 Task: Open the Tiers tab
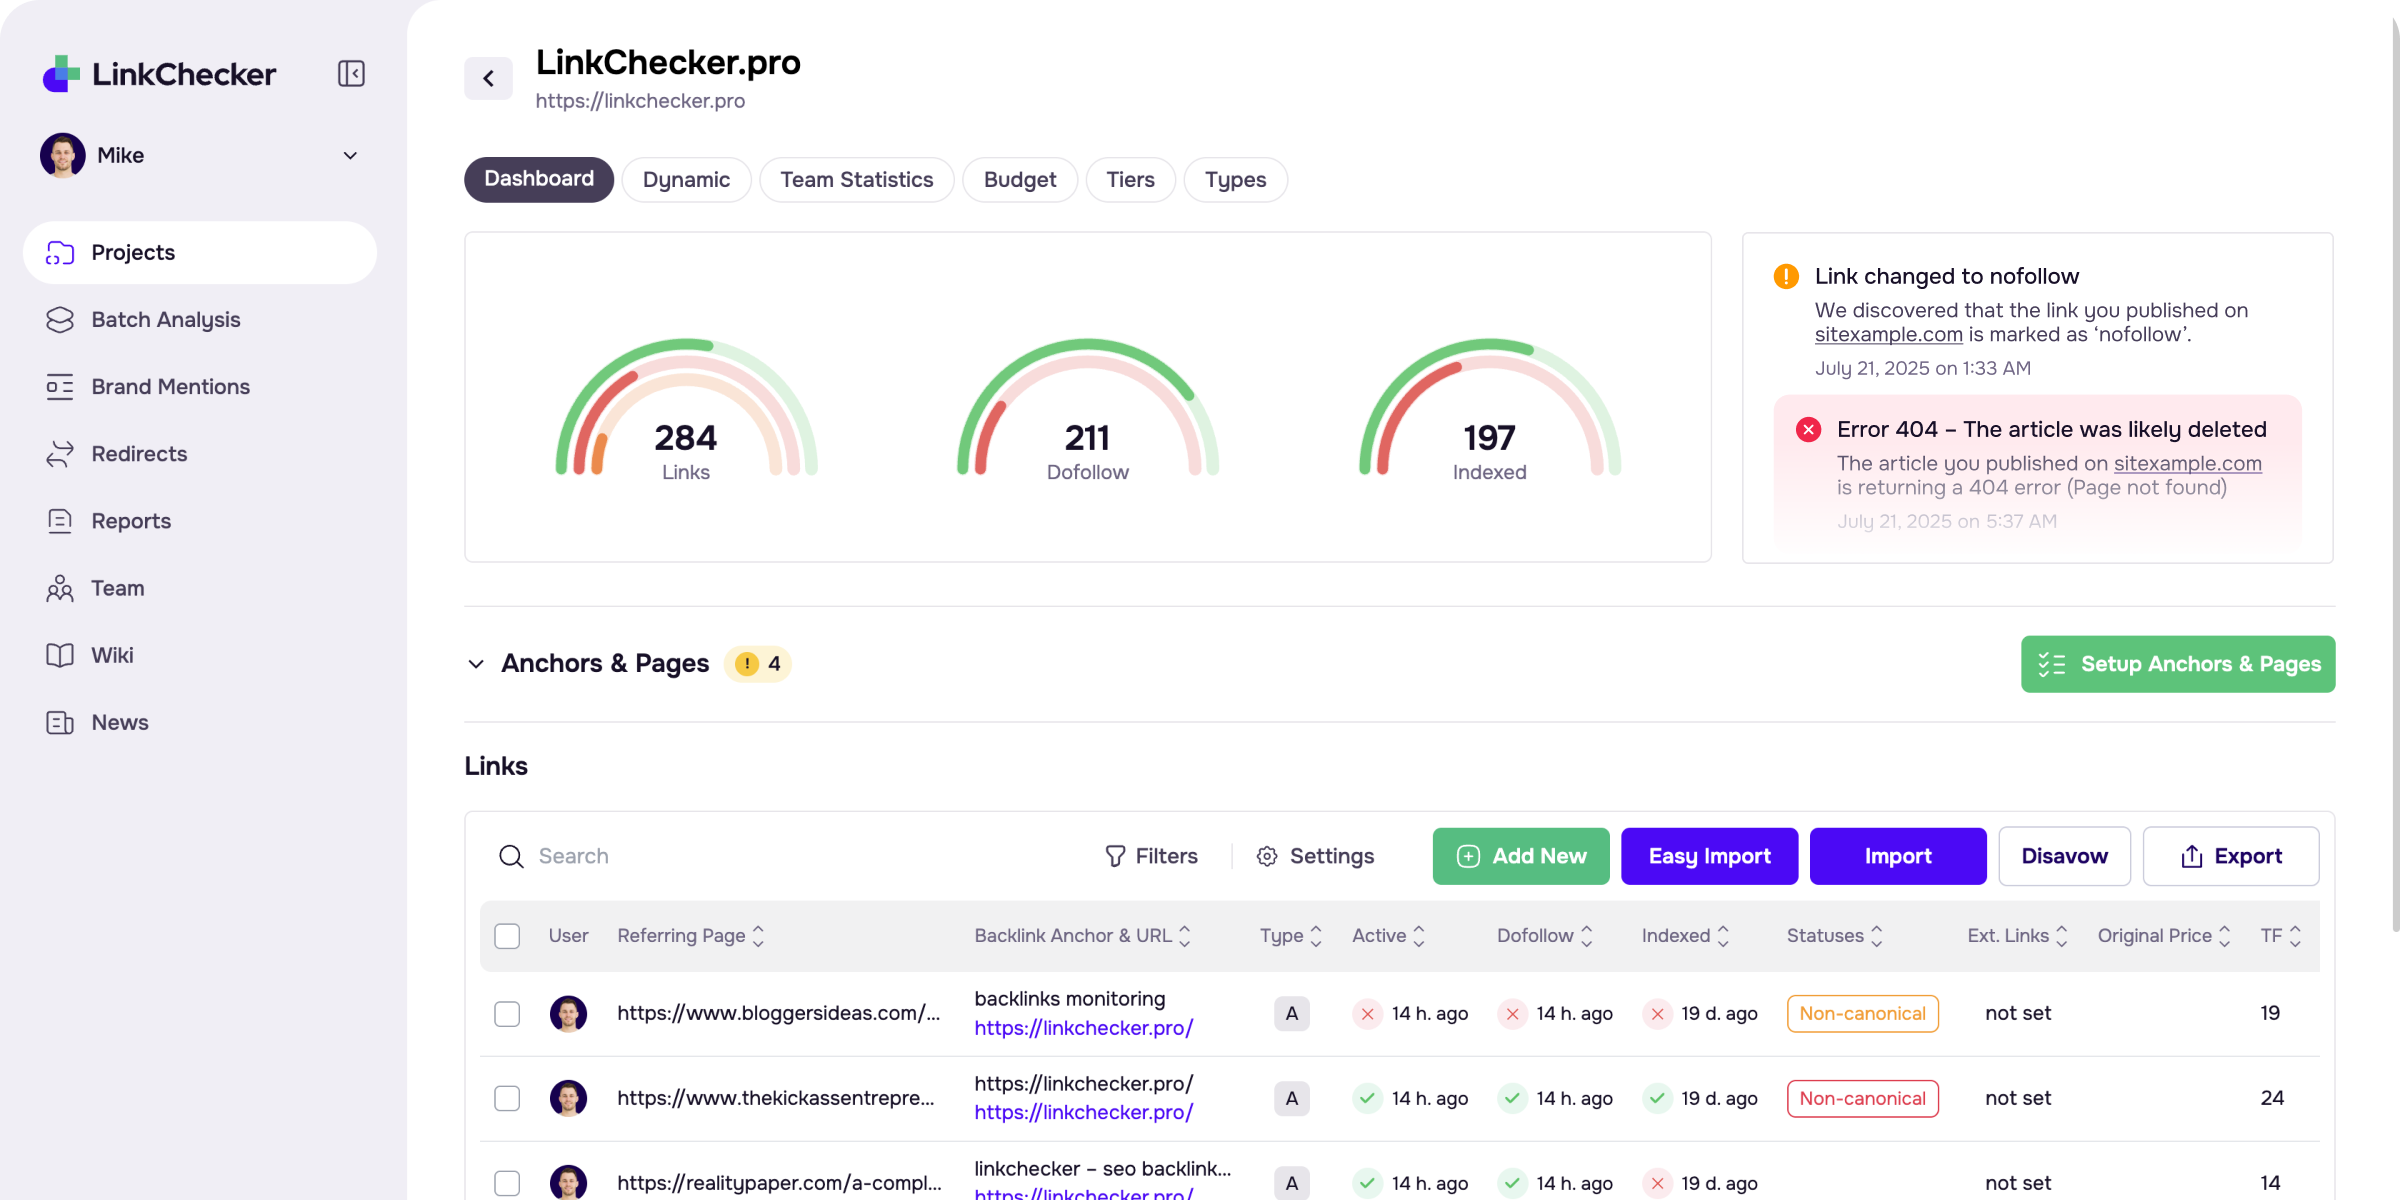tap(1131, 180)
